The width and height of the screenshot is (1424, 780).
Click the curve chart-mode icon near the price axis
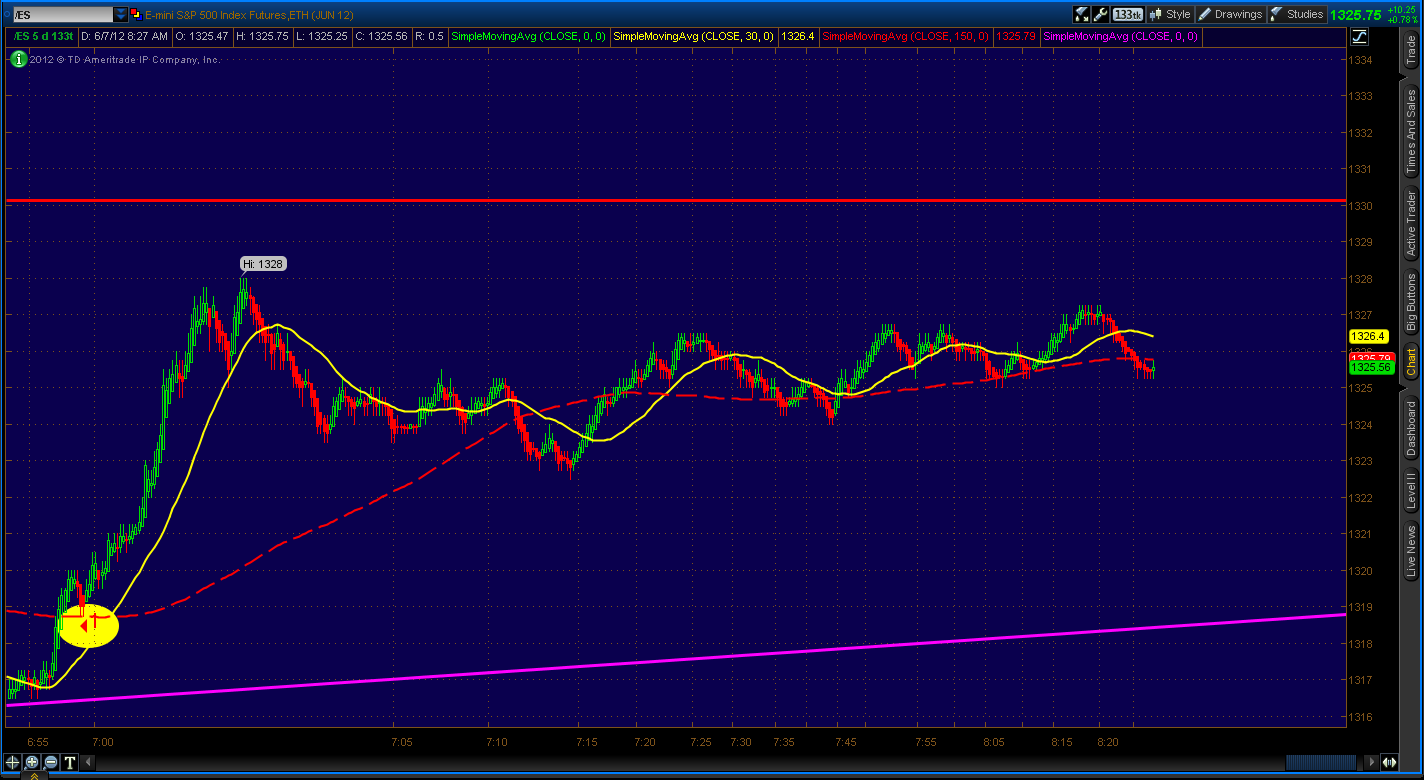[x=1360, y=37]
